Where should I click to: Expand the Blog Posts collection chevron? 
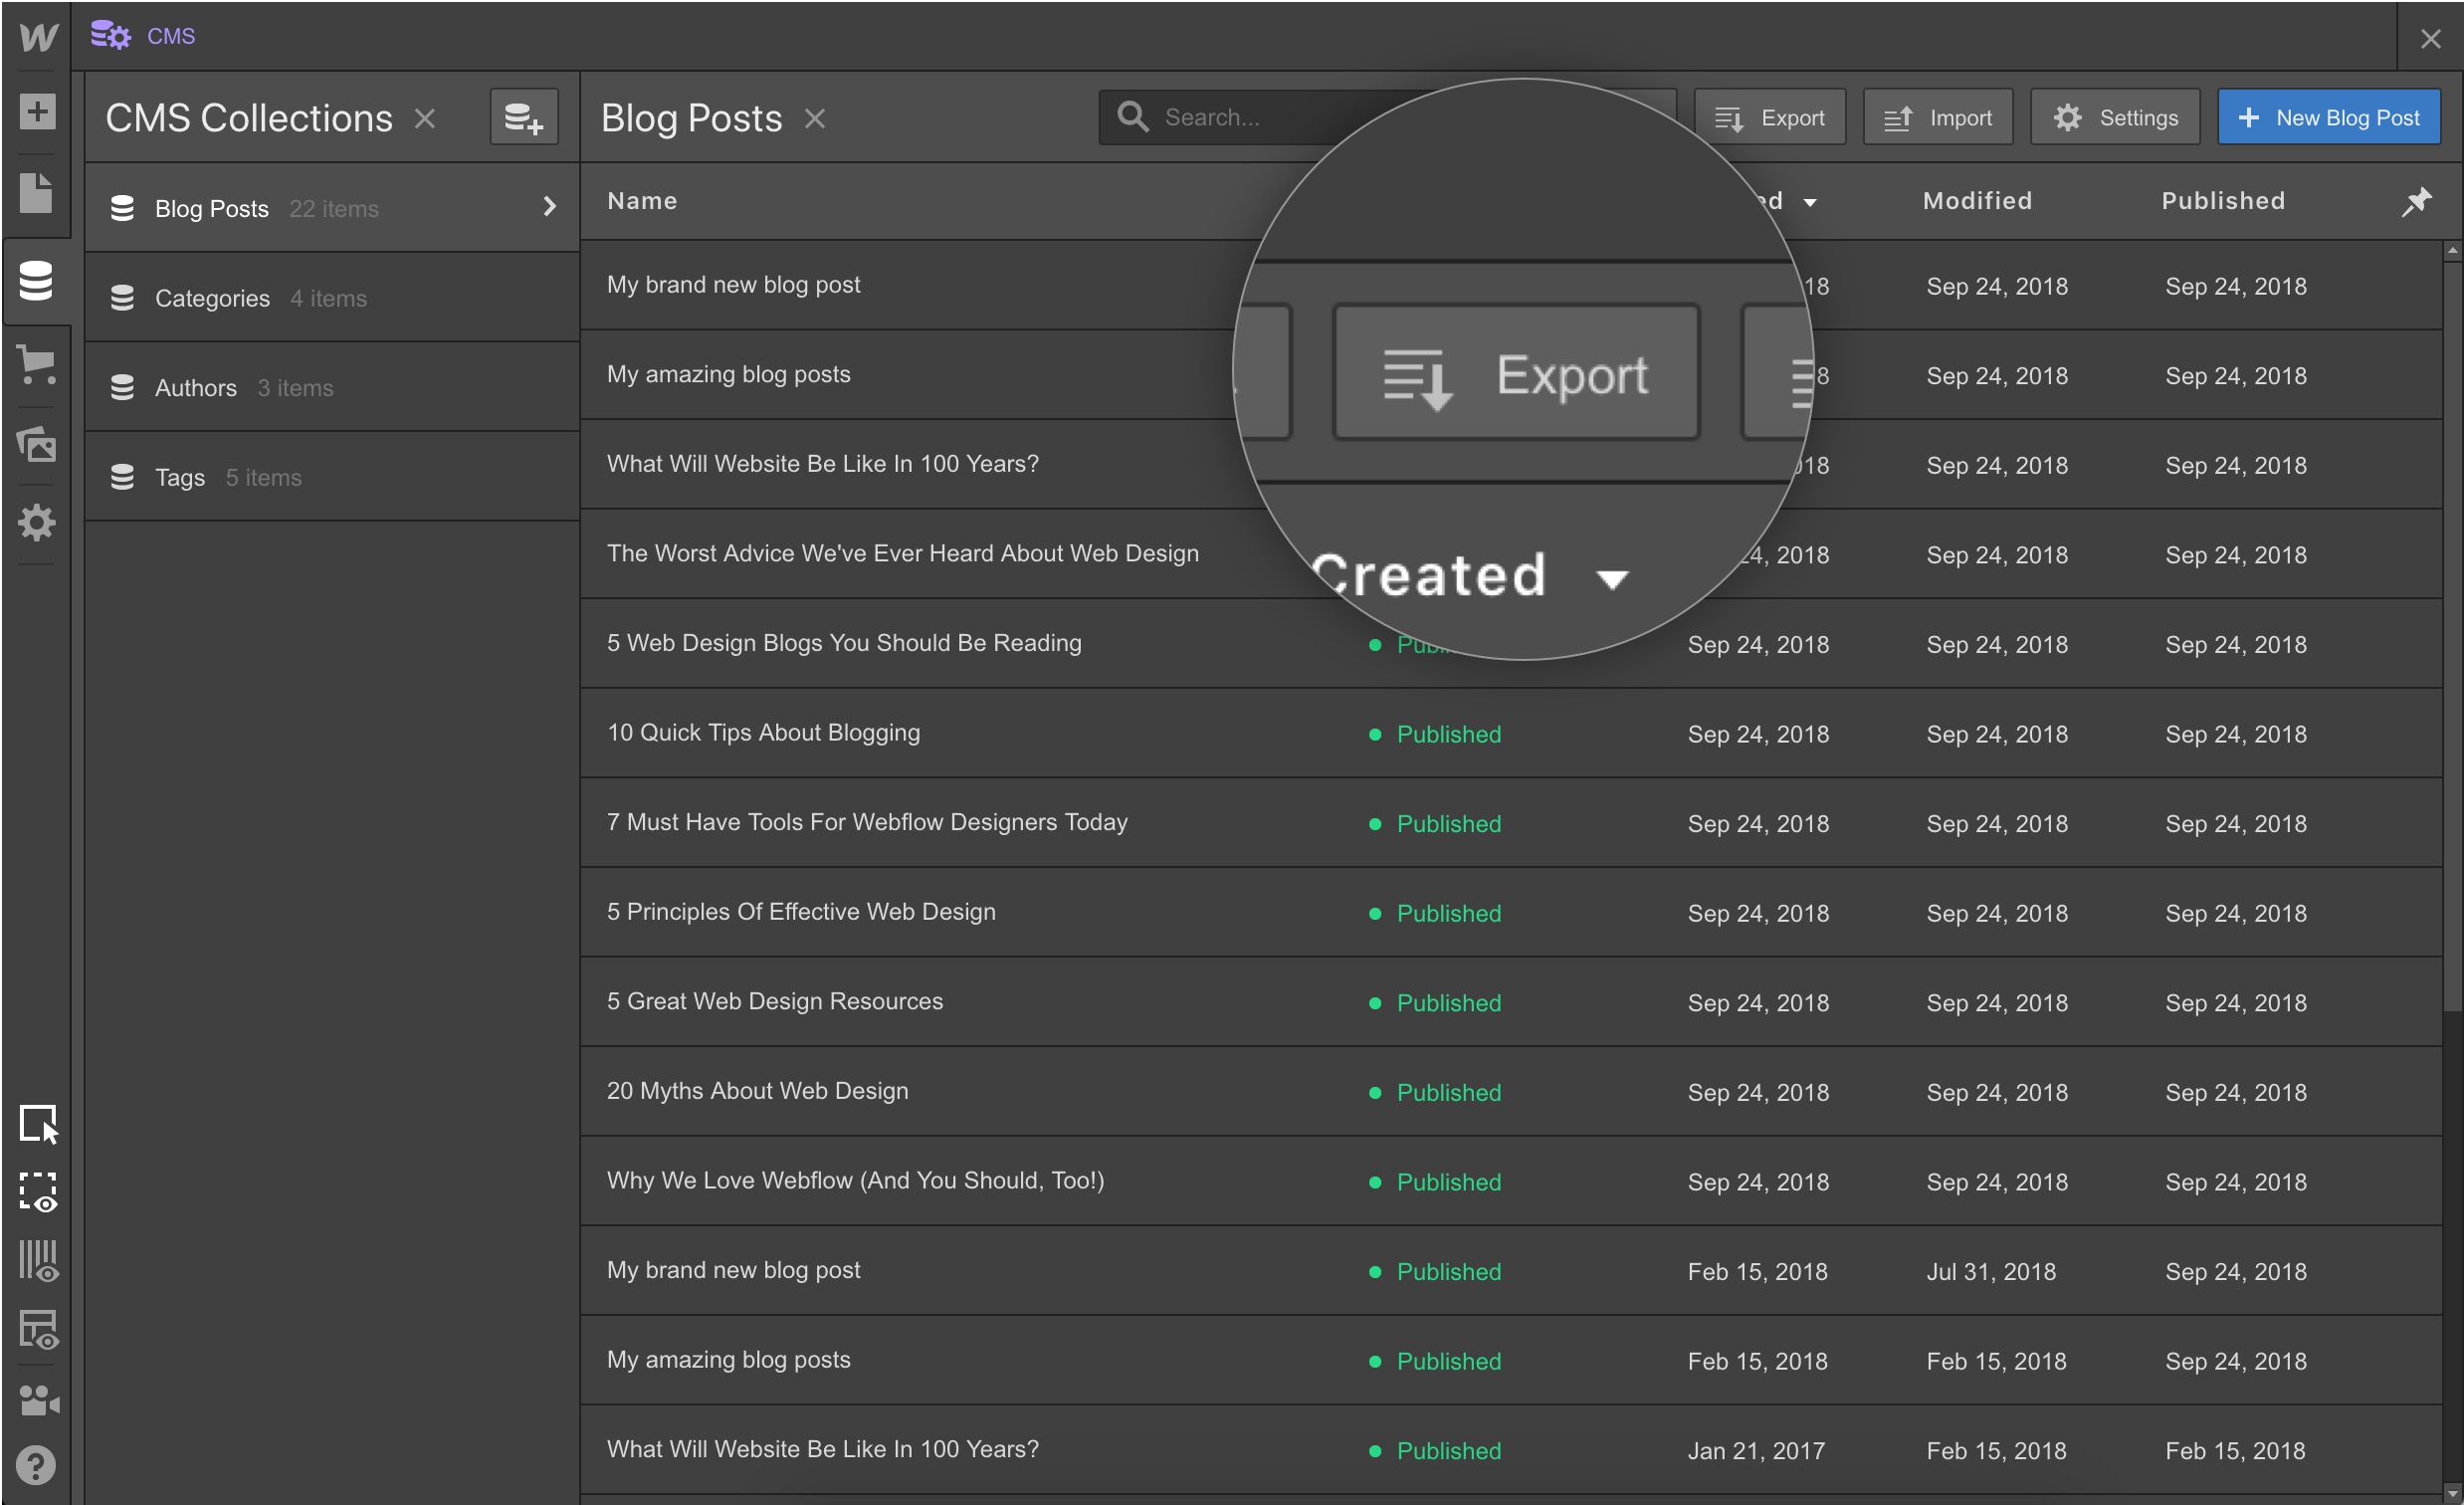tap(549, 207)
